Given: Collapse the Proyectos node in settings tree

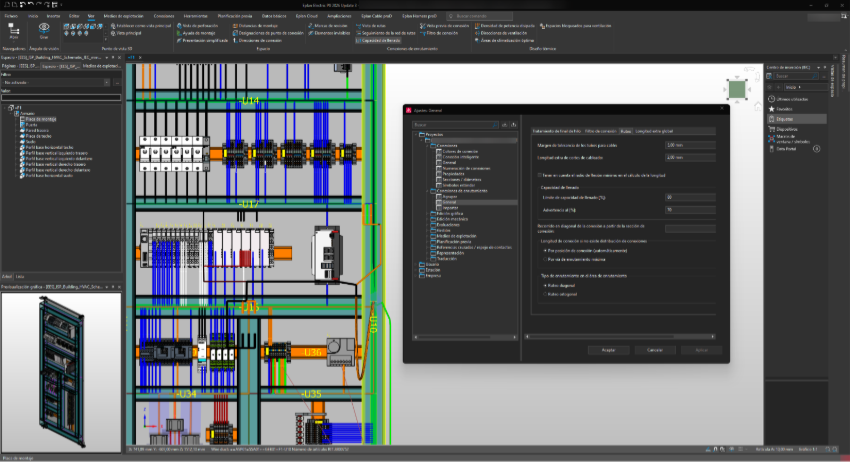Looking at the screenshot, I should tap(416, 134).
